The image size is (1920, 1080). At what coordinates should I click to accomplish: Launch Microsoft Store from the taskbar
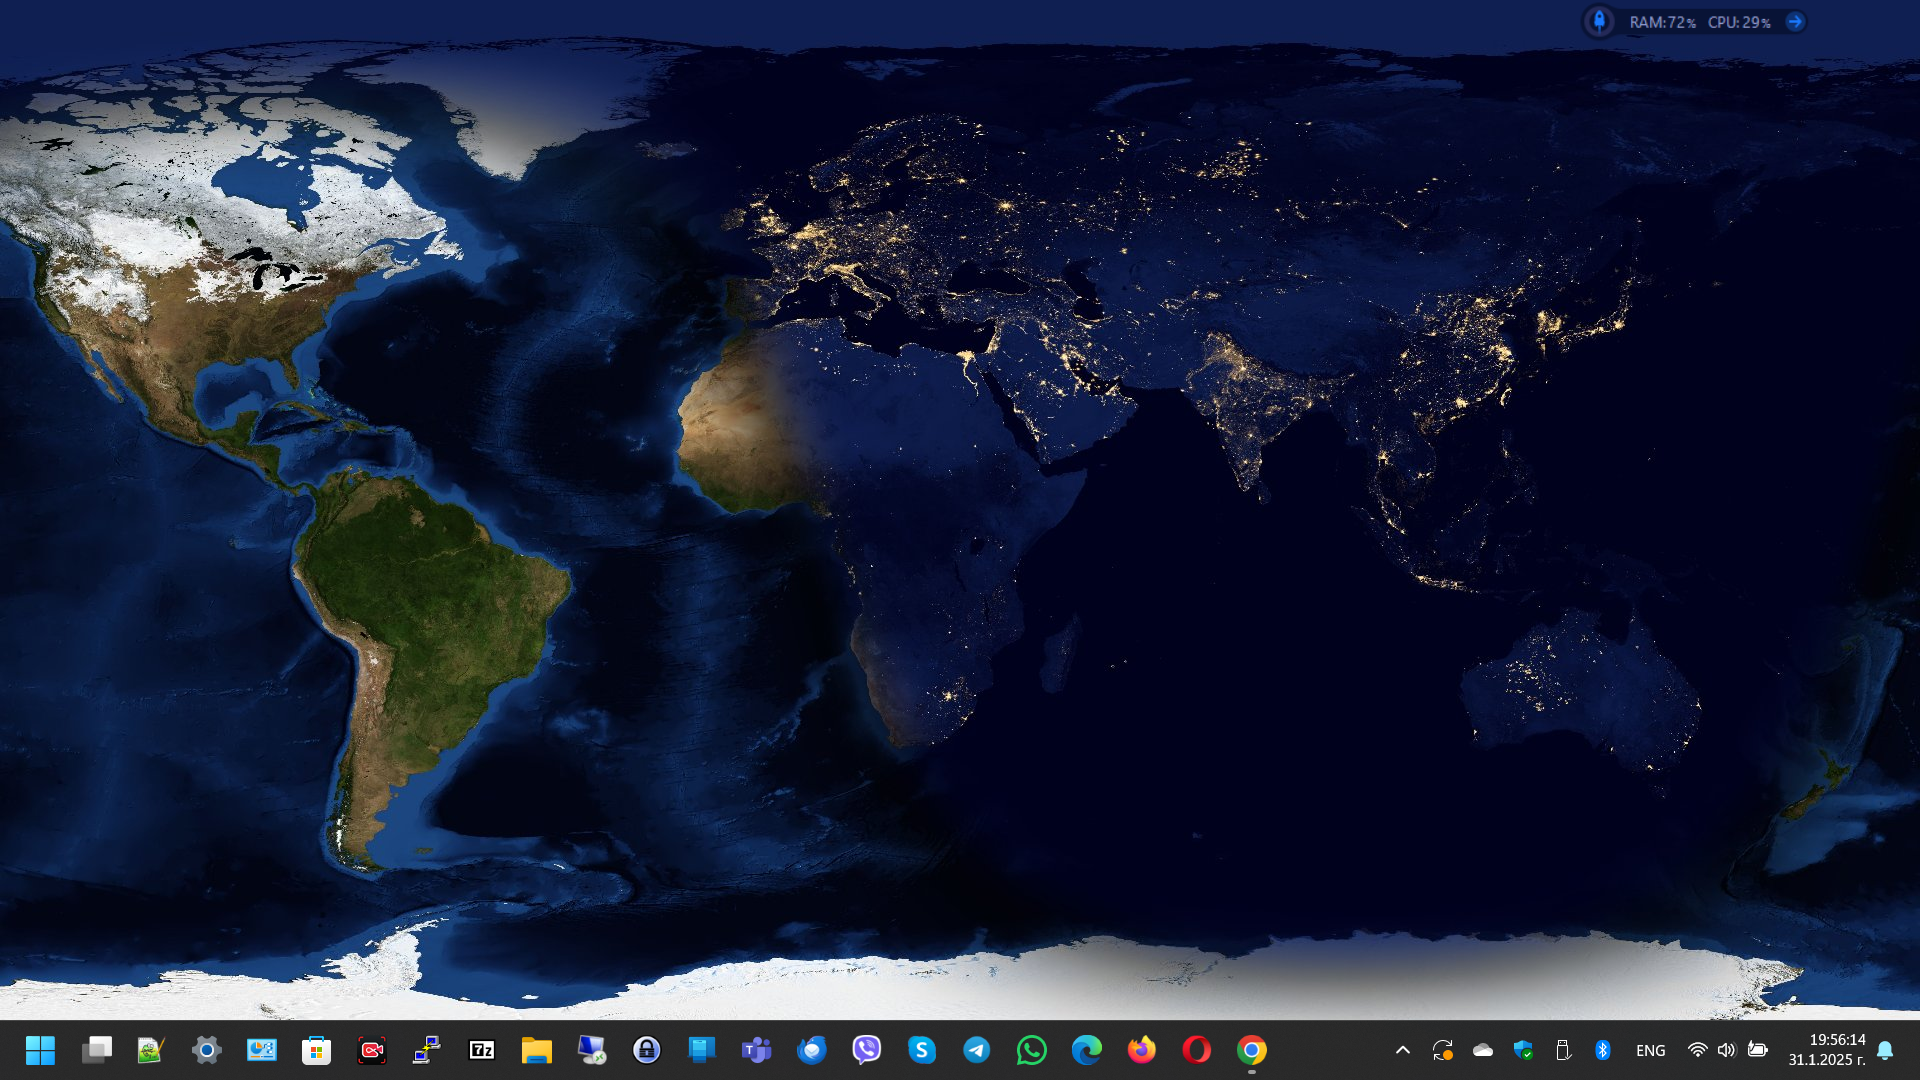[x=317, y=1050]
